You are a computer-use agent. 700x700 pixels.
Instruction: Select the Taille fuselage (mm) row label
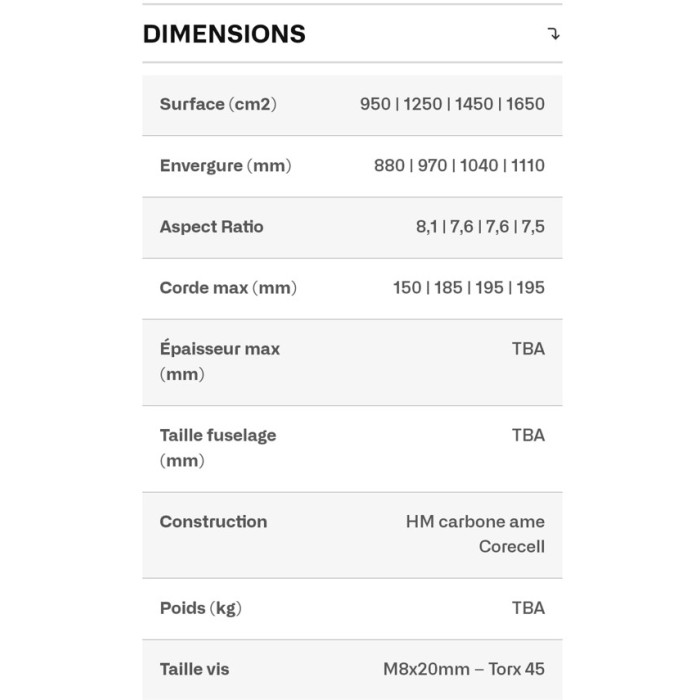[x=218, y=447]
